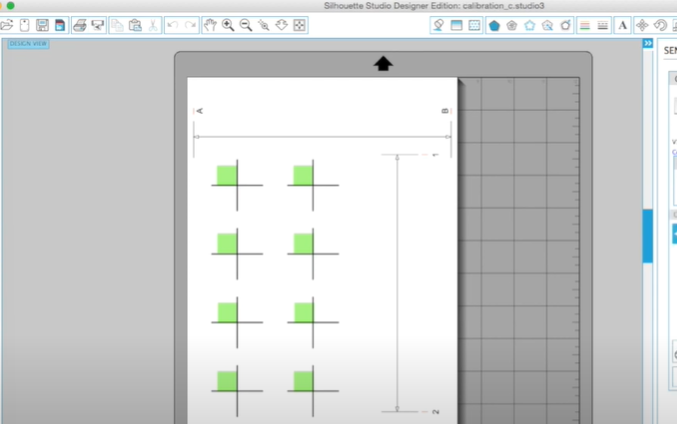Click the vertical scrollbar thumb
This screenshot has width=677, height=424.
pos(647,236)
